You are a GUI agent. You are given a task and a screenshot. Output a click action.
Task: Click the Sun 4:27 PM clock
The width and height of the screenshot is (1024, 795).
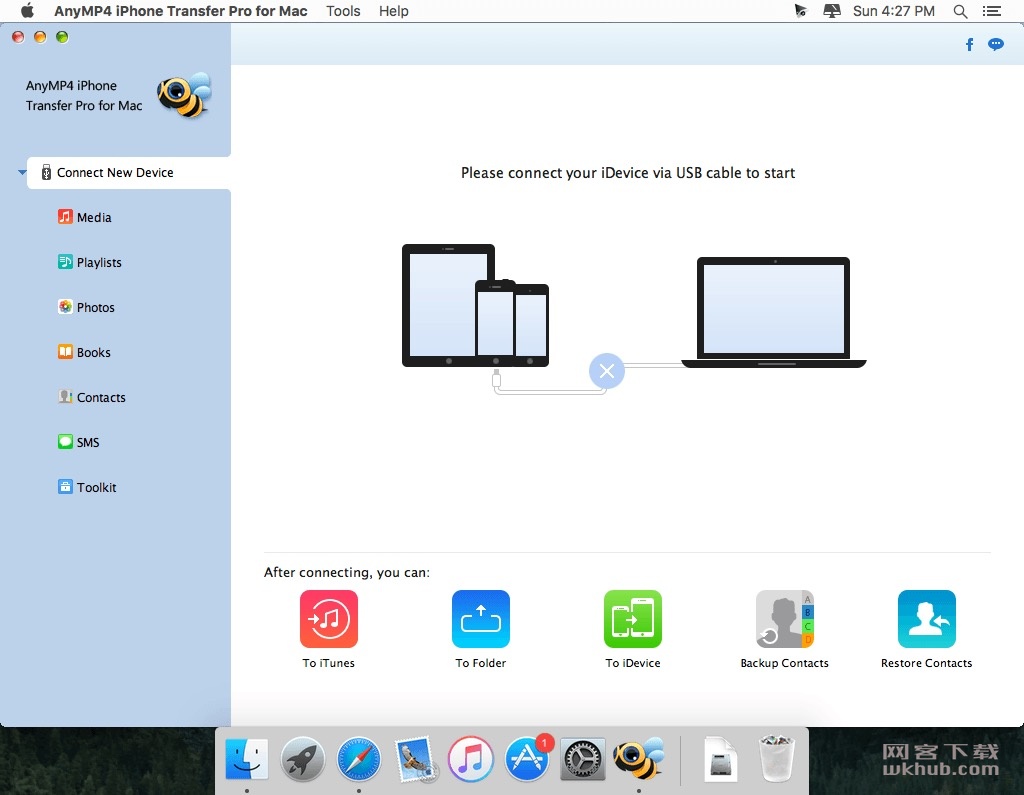893,11
